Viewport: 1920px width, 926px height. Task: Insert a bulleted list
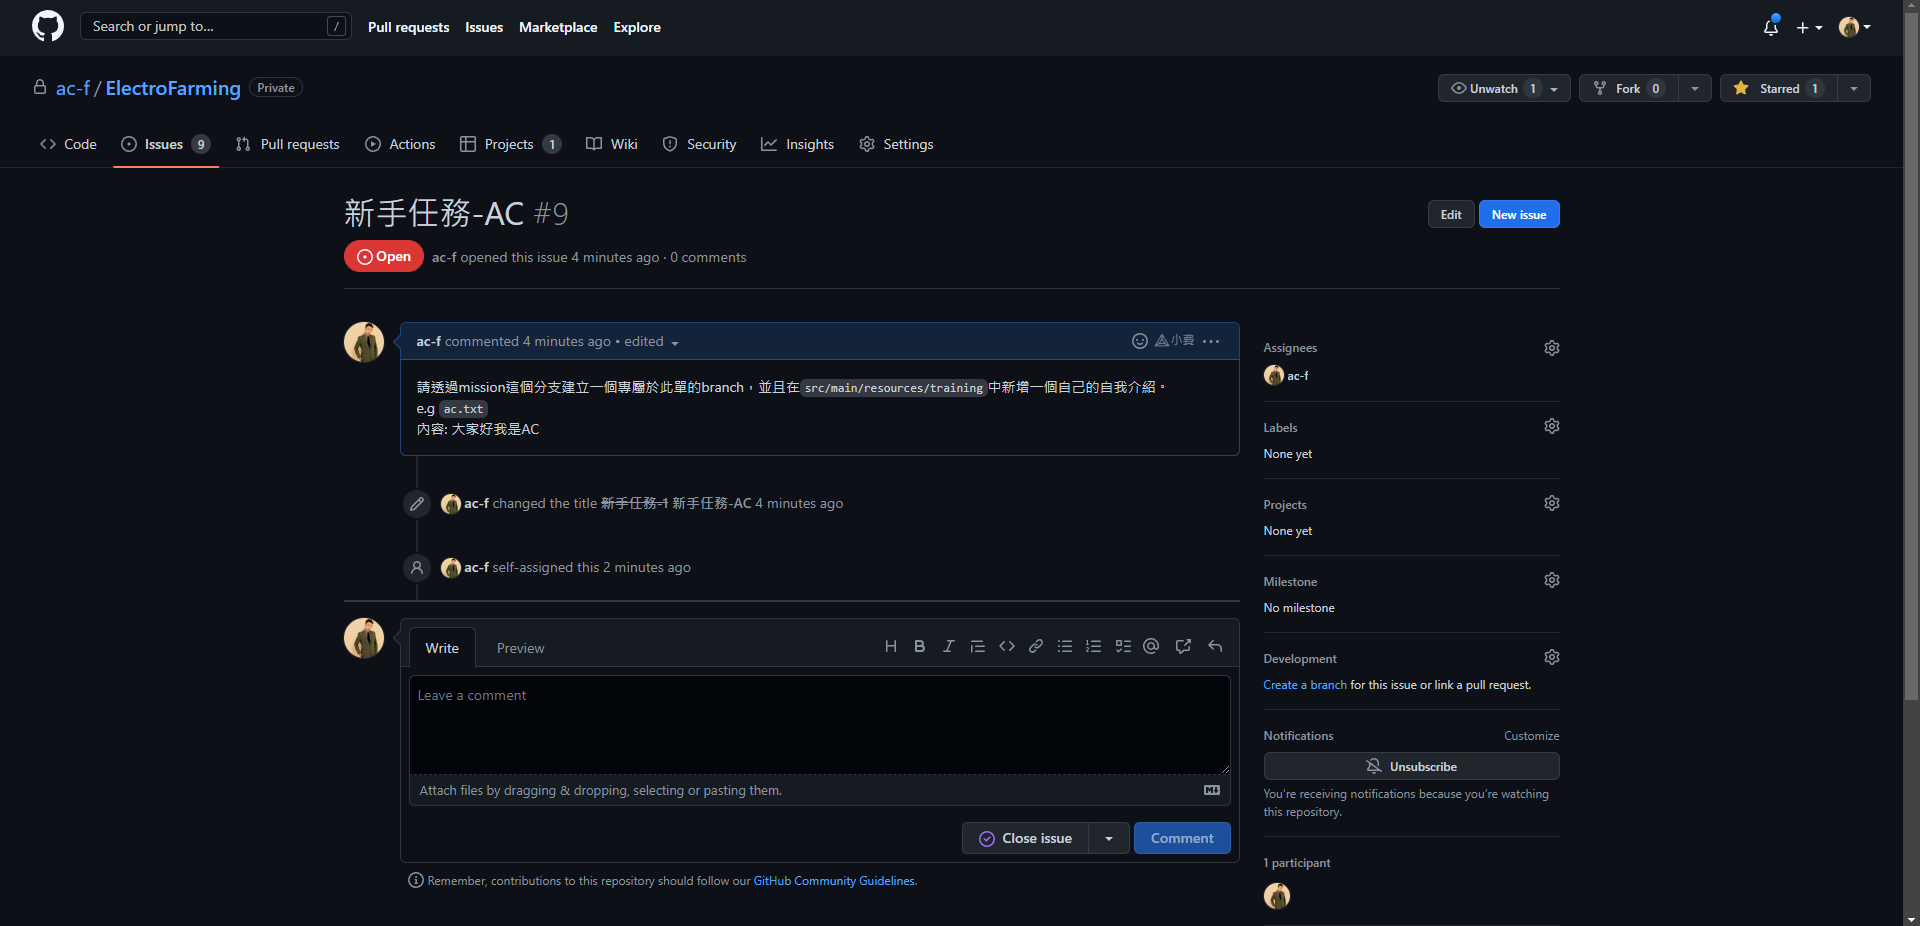click(x=1065, y=646)
